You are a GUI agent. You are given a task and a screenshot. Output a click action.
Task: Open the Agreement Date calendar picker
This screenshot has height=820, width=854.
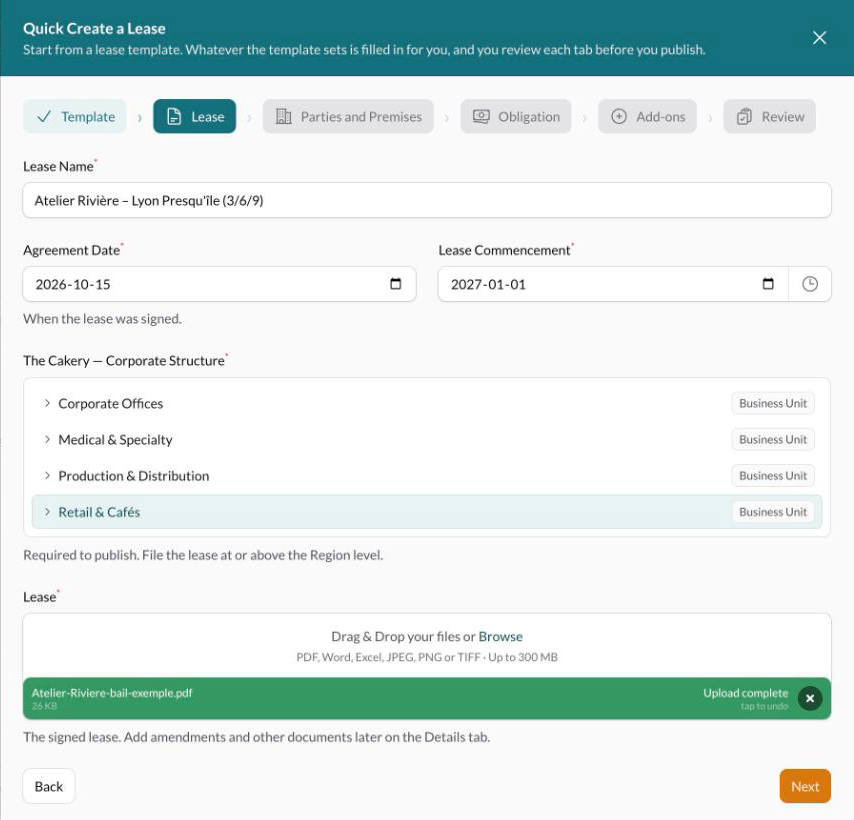click(x=396, y=284)
